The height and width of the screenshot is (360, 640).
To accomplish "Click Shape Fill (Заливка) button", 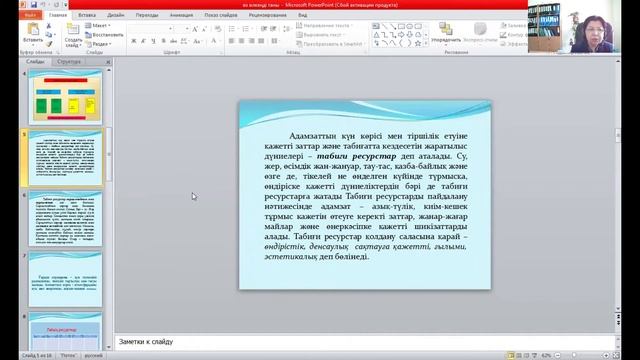I will tap(513, 25).
